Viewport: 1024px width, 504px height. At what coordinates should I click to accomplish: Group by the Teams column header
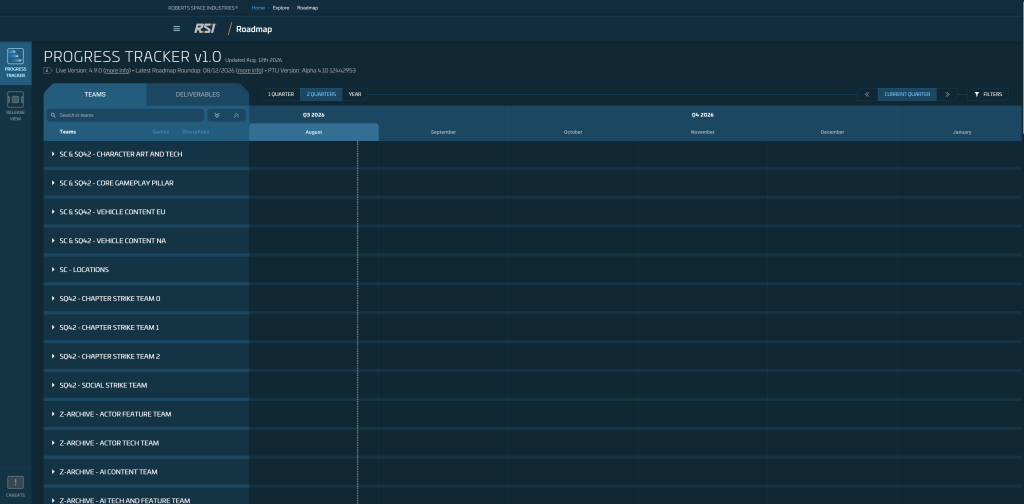click(68, 132)
